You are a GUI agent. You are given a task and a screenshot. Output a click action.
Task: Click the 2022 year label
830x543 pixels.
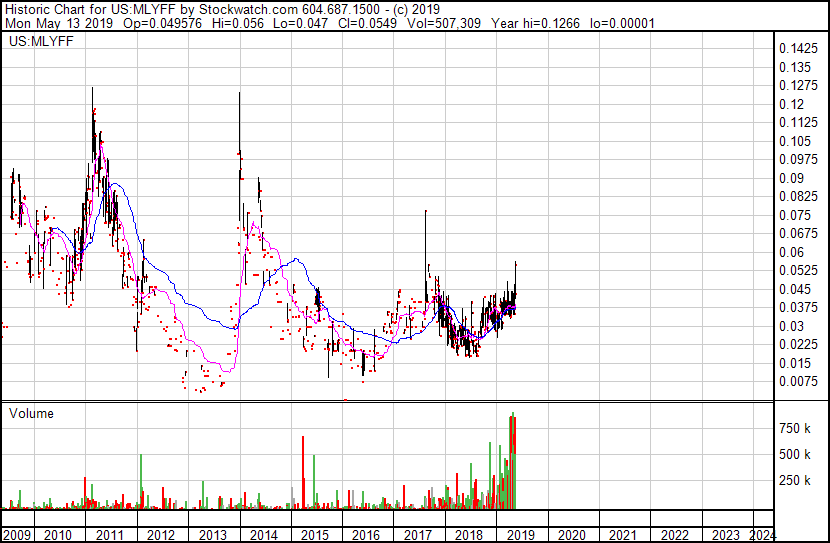pyautogui.click(x=675, y=535)
